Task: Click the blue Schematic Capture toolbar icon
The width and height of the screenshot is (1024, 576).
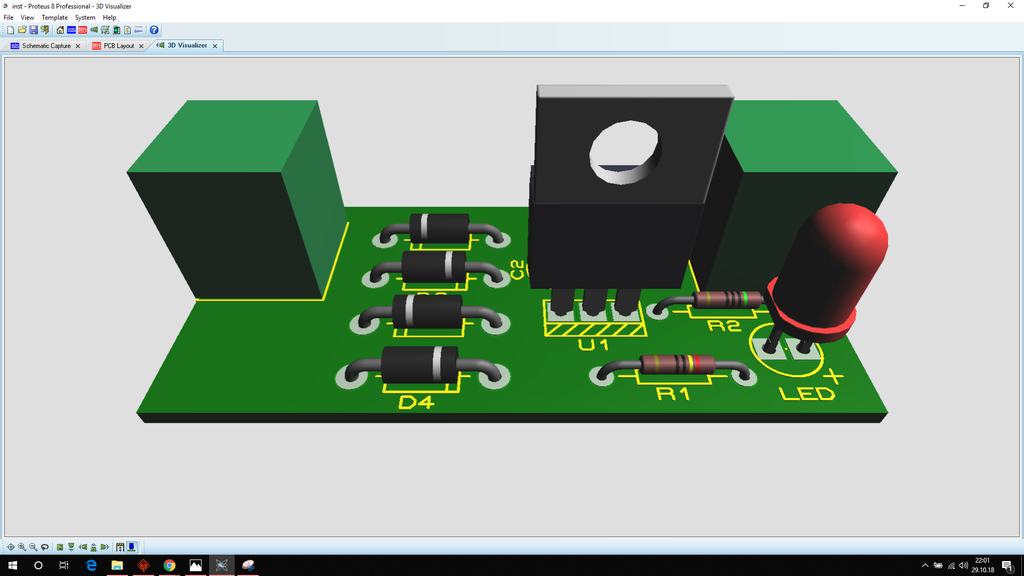Action: tap(71, 30)
